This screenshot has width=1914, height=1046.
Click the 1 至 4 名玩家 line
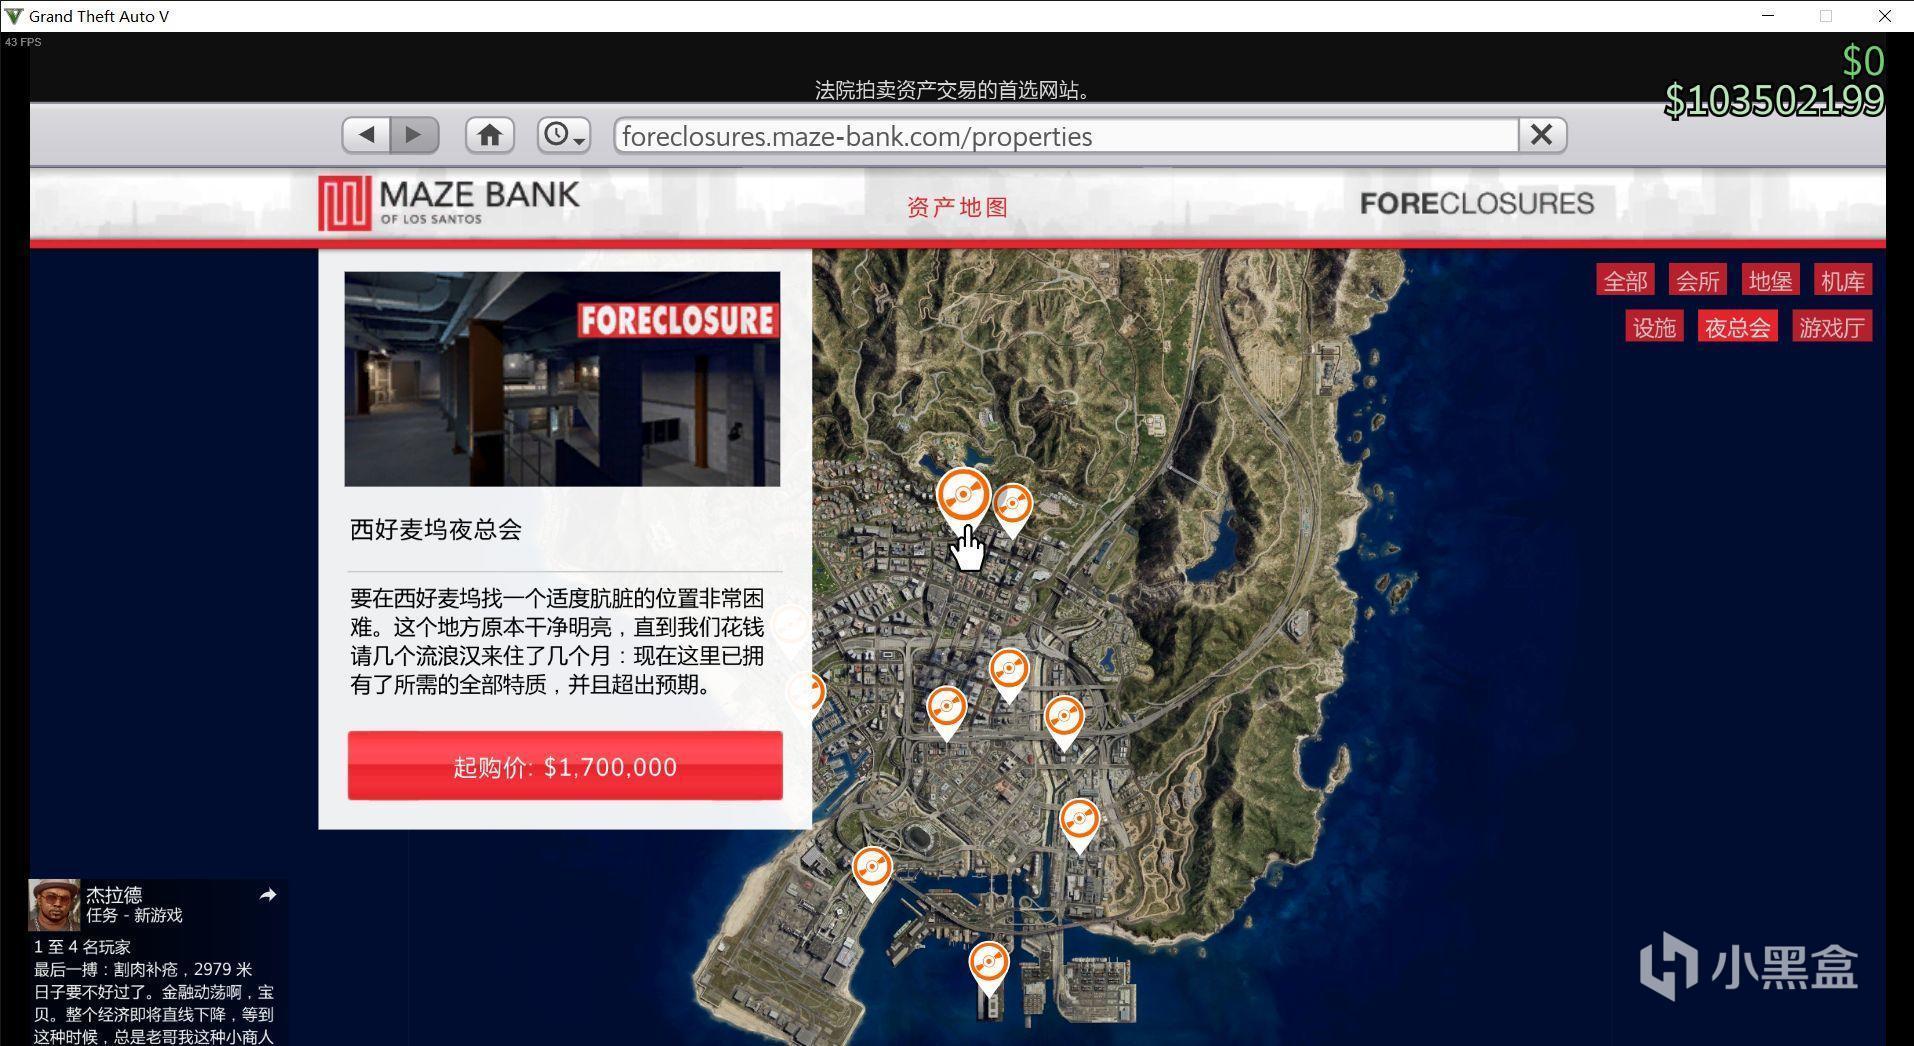pyautogui.click(x=82, y=947)
